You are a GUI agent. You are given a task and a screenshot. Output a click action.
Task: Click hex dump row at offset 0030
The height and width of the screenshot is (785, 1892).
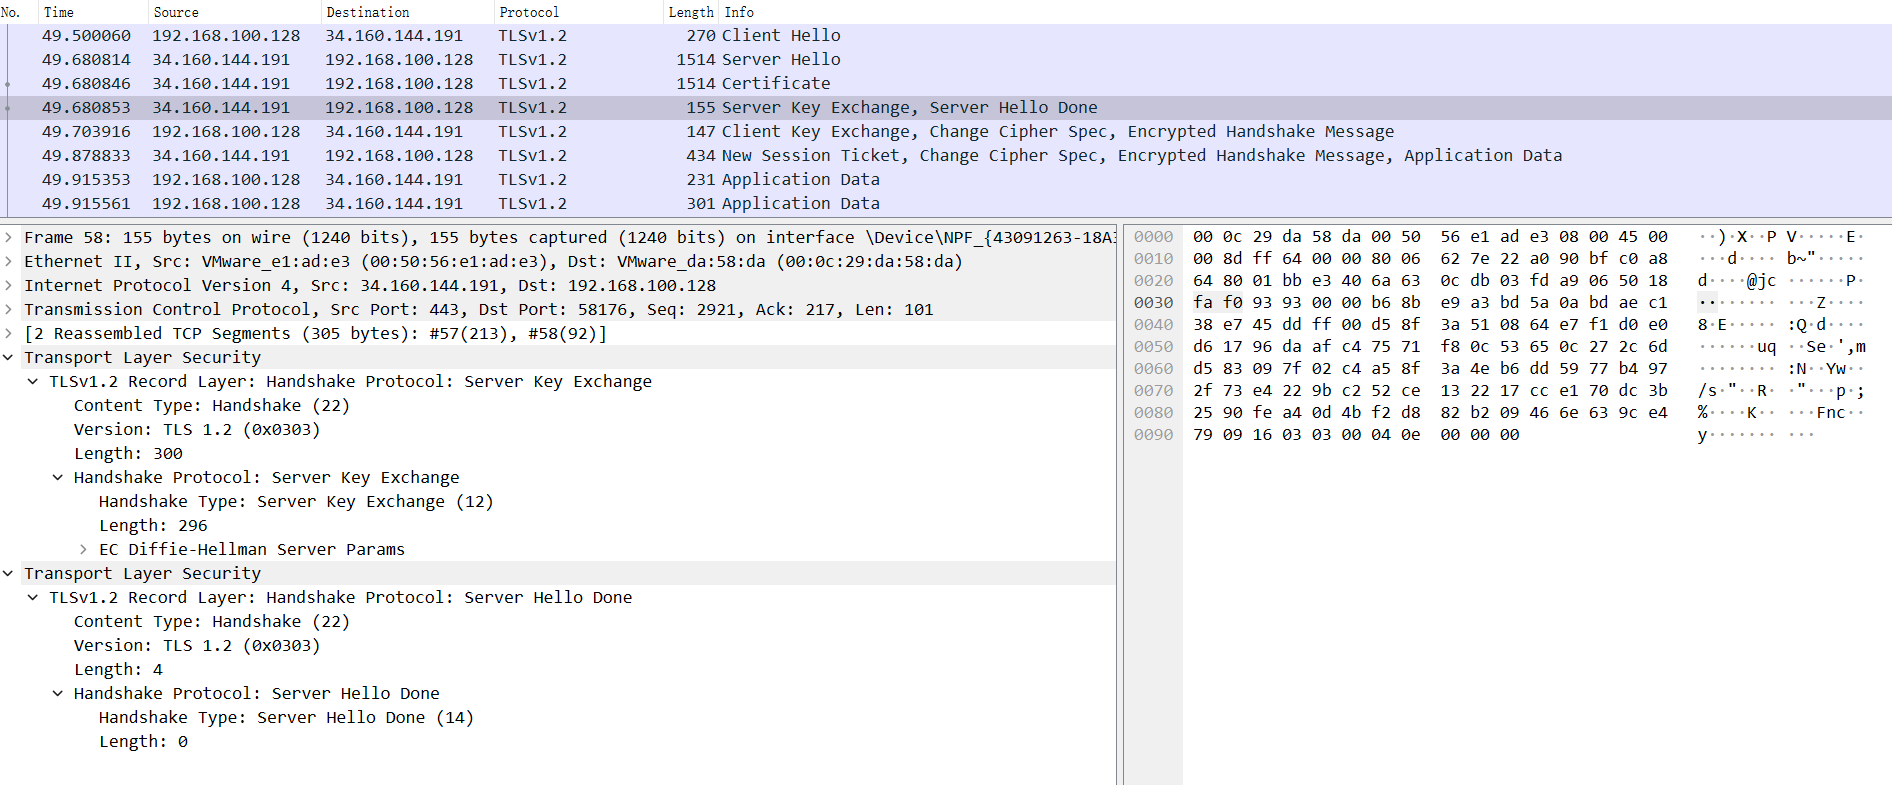[x=1430, y=303]
